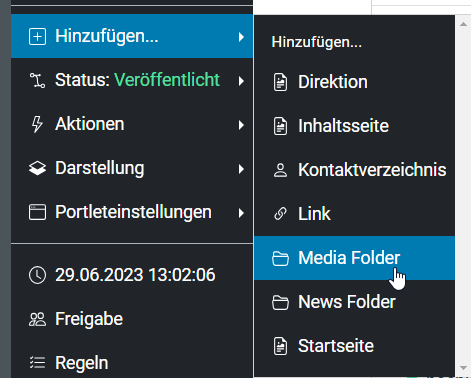Click the submenu scrollbar up arrow

[x=463, y=24]
